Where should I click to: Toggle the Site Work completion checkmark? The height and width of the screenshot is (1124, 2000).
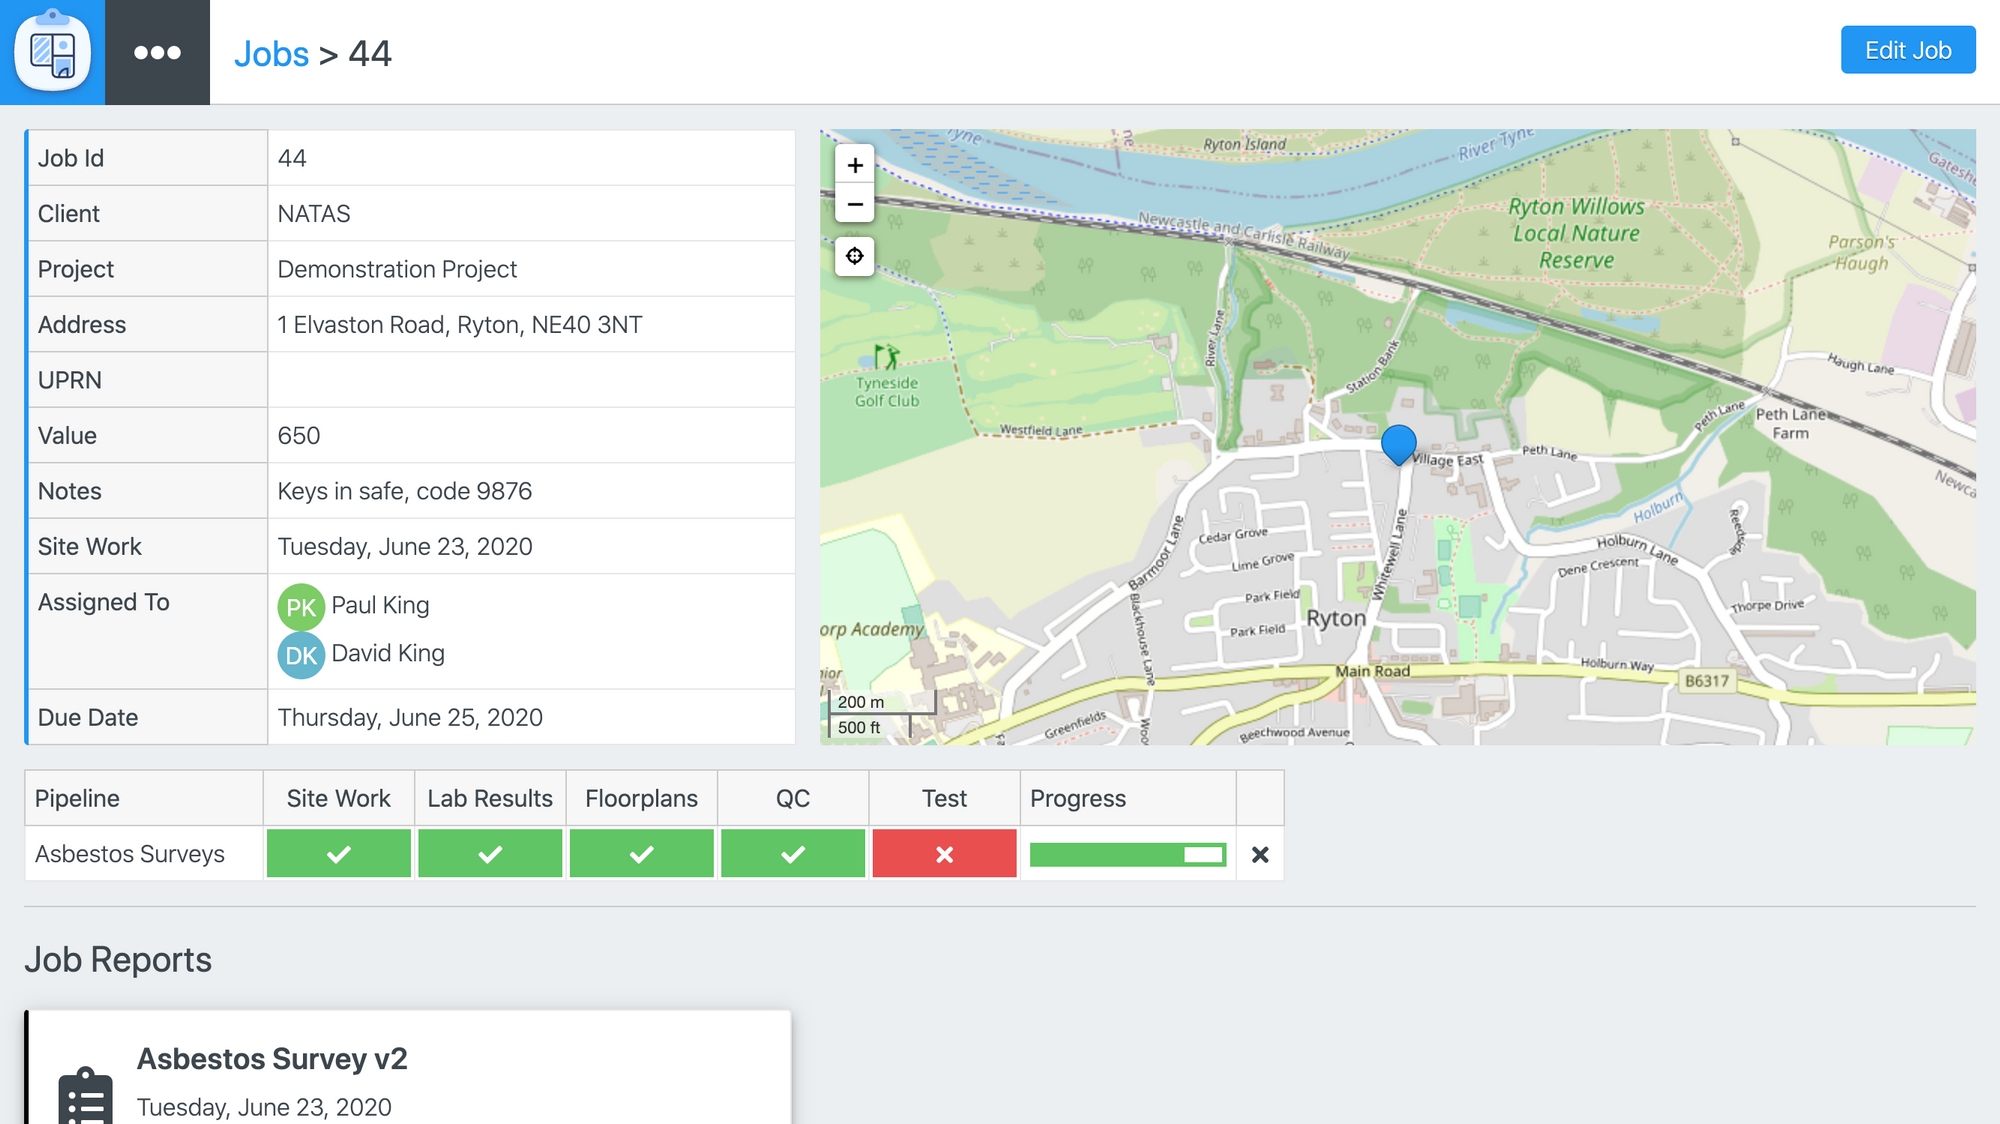[x=338, y=853]
